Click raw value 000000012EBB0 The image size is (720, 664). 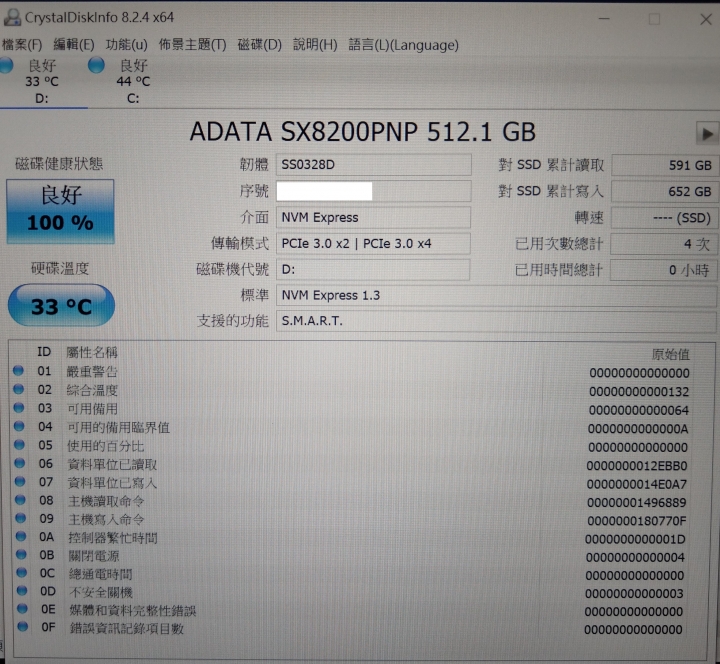[636, 466]
